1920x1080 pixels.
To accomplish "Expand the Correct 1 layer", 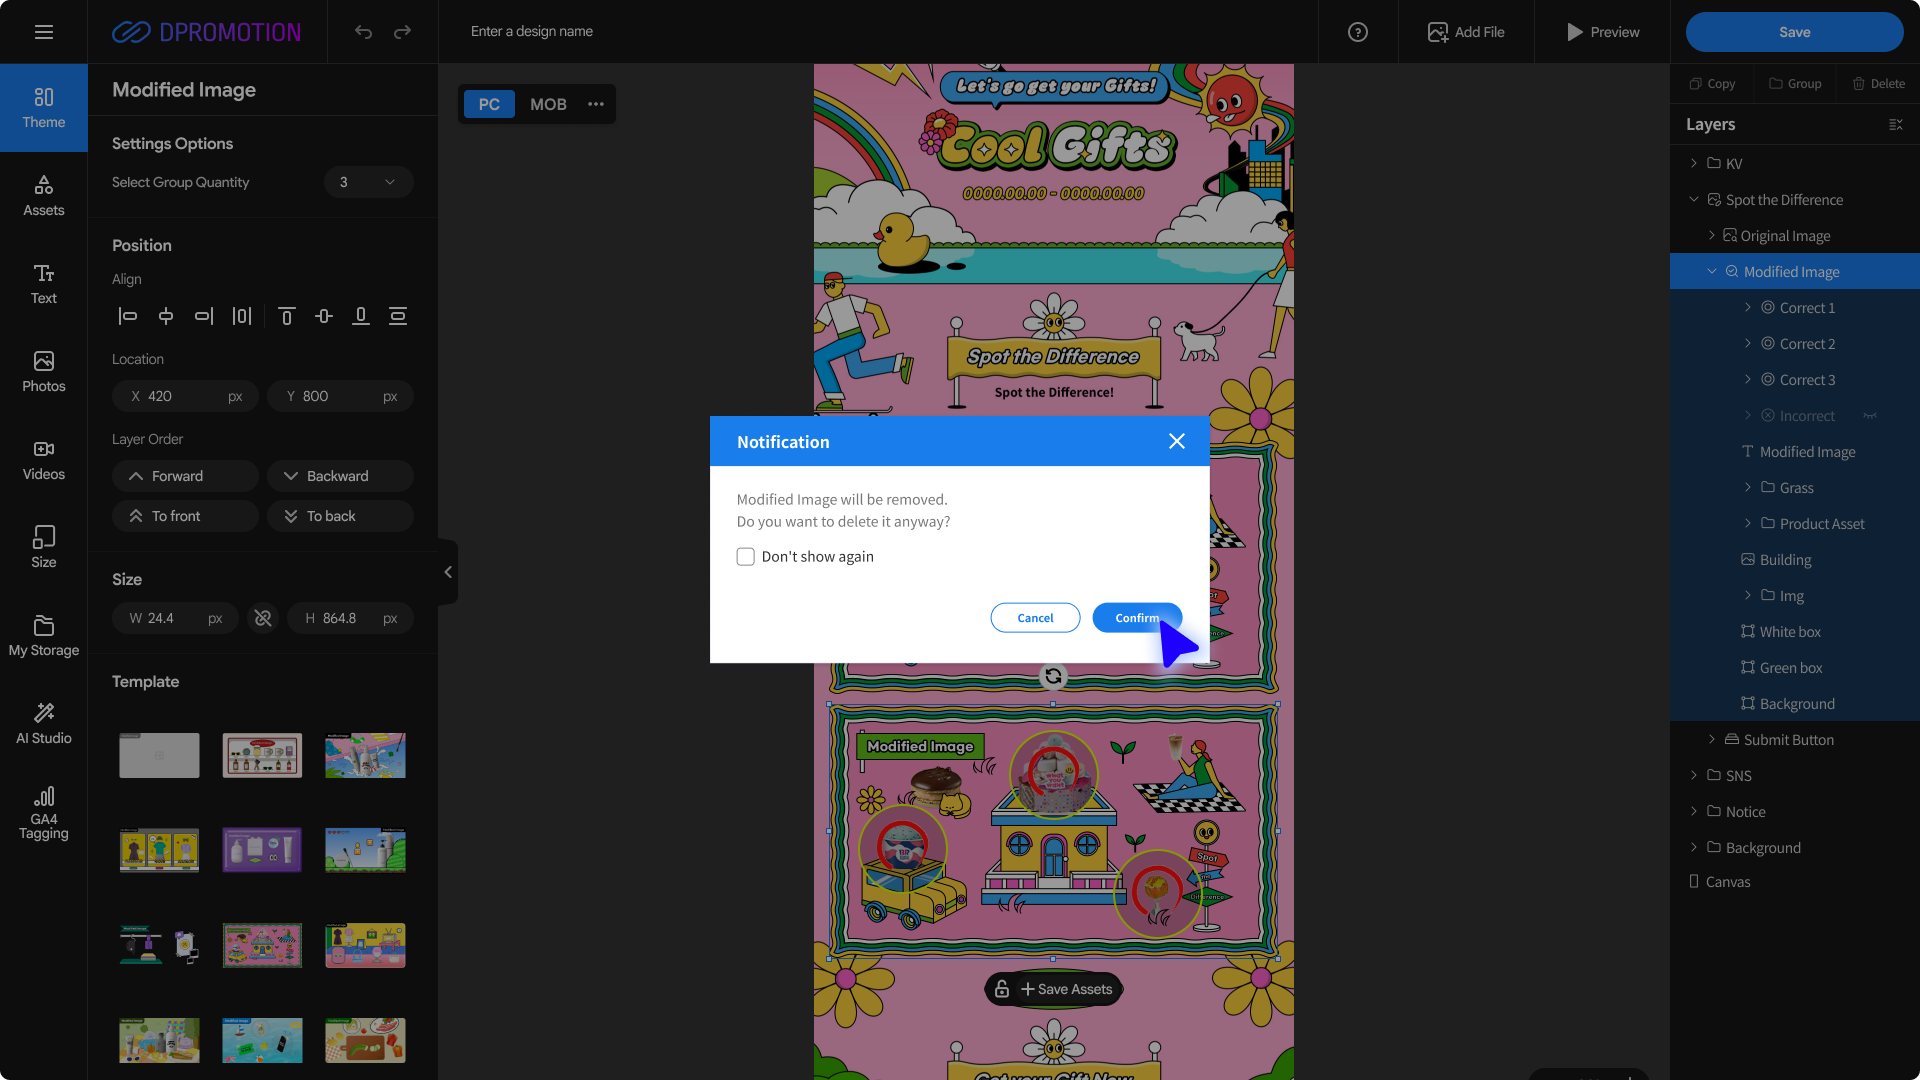I will point(1747,308).
